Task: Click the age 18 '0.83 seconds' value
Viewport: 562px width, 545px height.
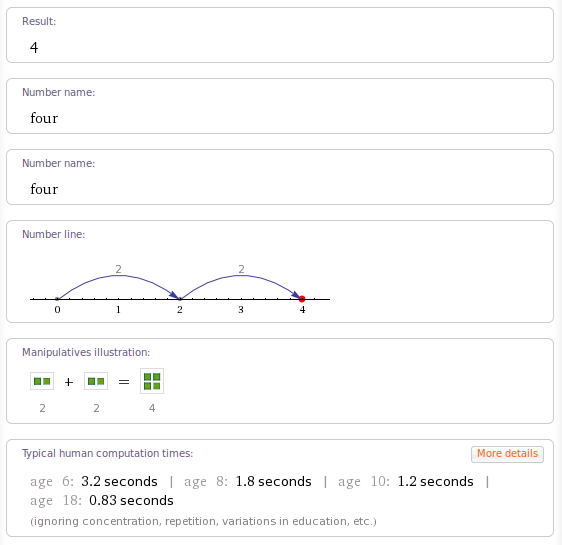Action: [x=131, y=501]
